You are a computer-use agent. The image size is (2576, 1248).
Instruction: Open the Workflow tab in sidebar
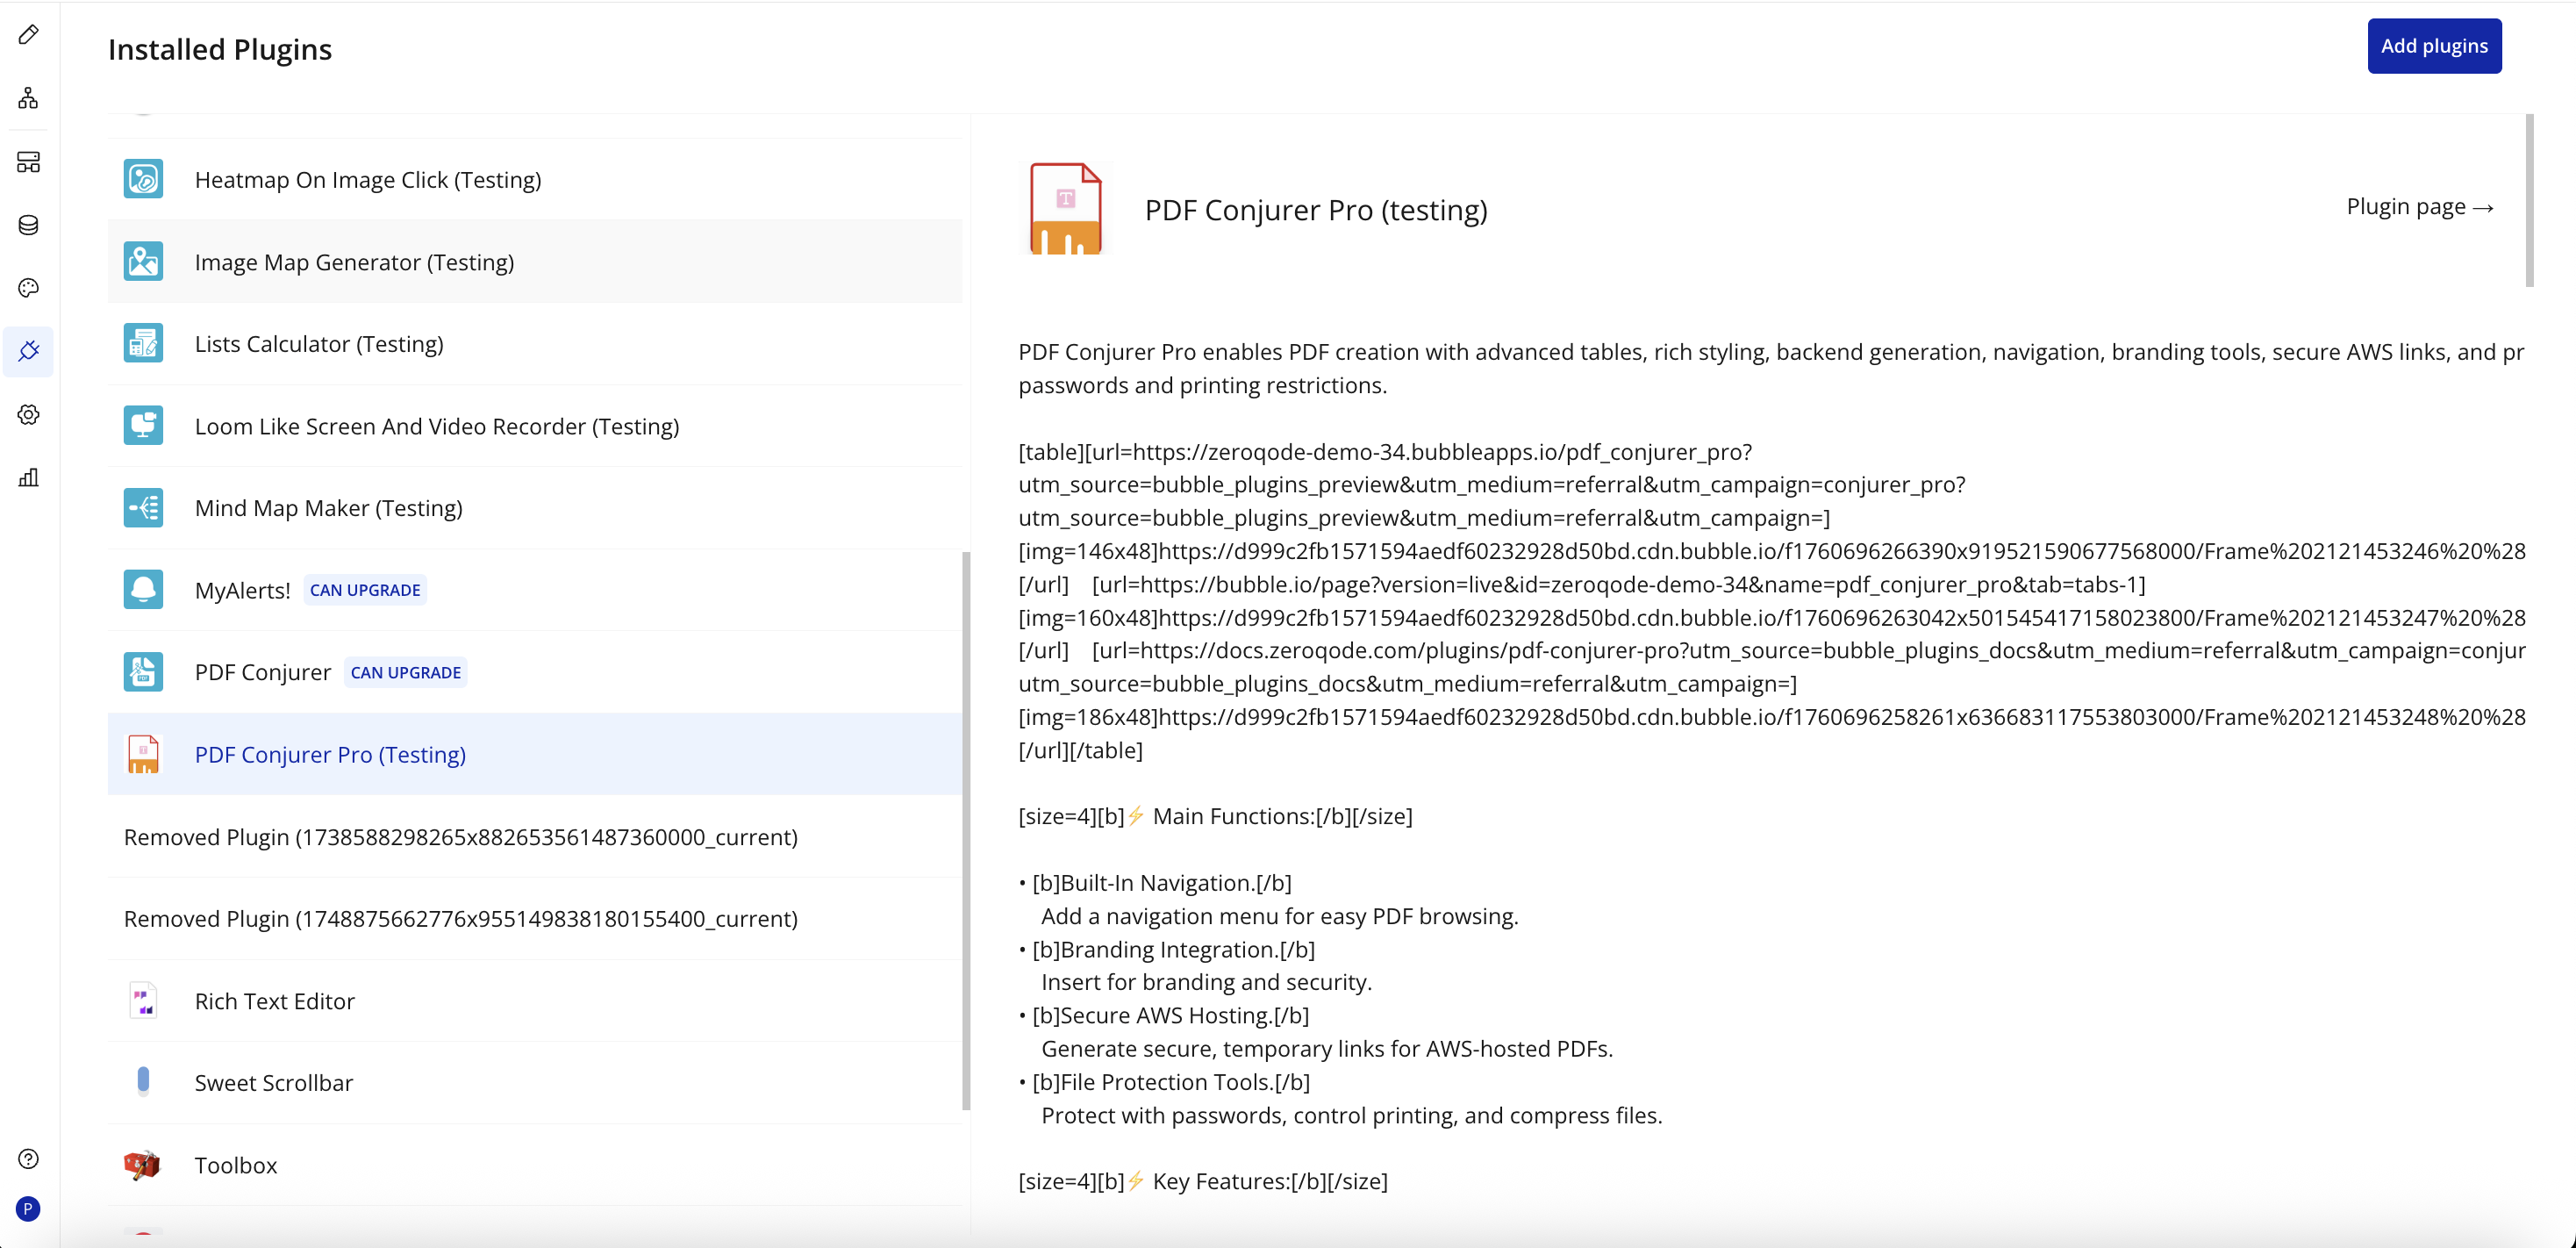28,98
